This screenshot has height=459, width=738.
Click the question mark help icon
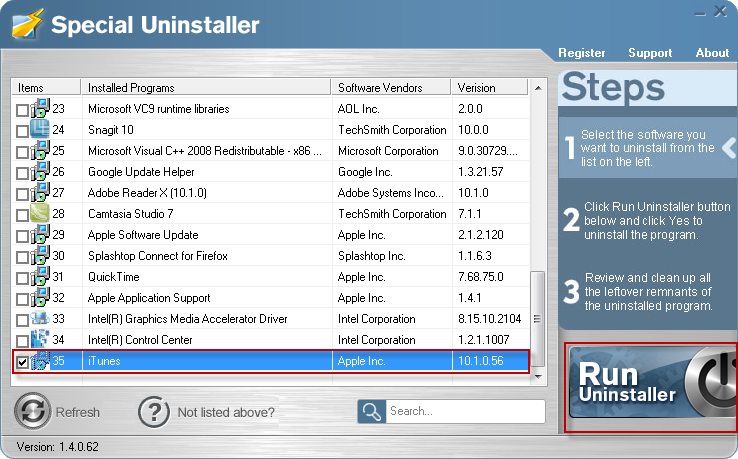click(154, 412)
